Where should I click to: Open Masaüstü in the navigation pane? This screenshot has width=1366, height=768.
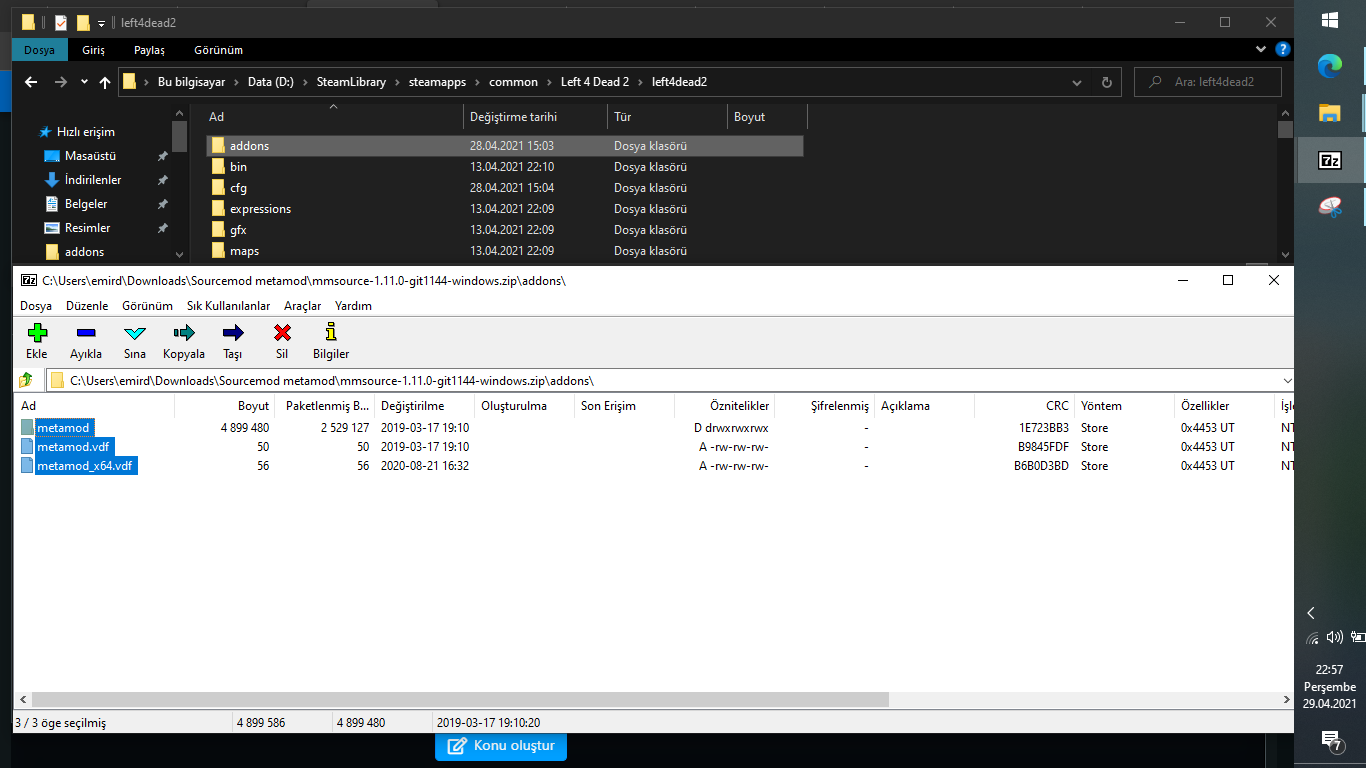point(90,156)
